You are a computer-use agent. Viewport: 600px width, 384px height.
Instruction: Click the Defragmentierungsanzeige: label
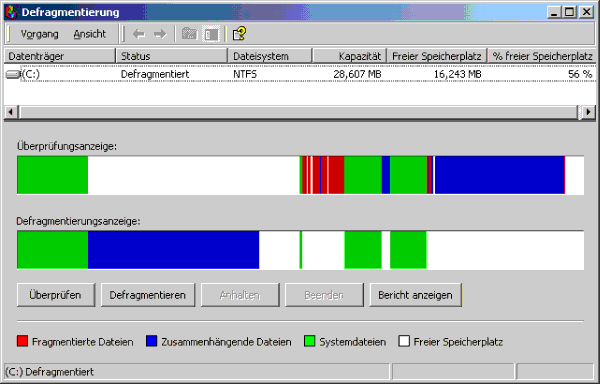78,221
